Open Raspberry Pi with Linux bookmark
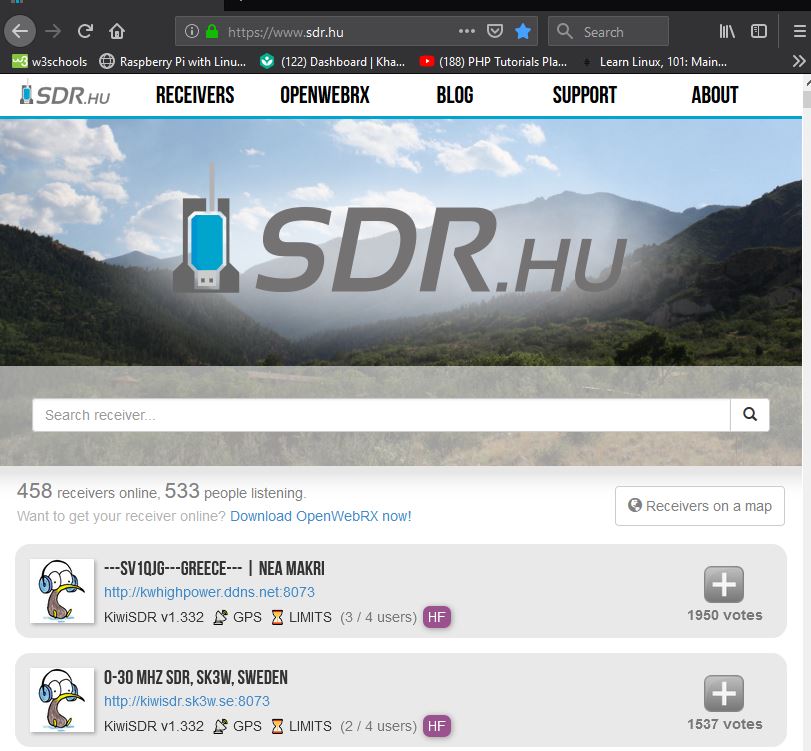811x751 pixels. pyautogui.click(x=173, y=62)
